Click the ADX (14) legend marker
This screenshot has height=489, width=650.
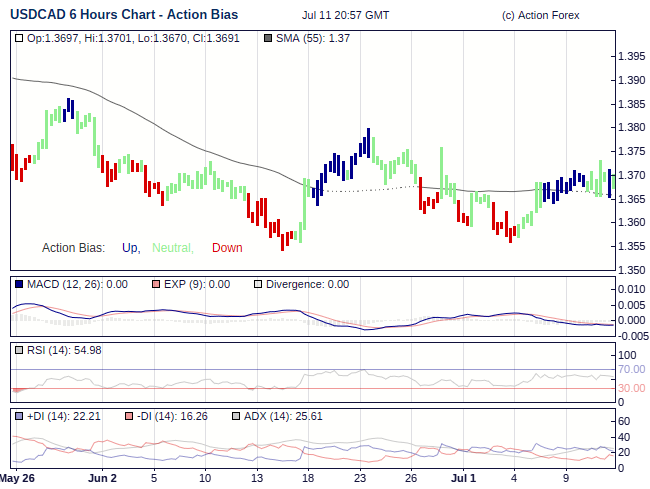pos(236,416)
